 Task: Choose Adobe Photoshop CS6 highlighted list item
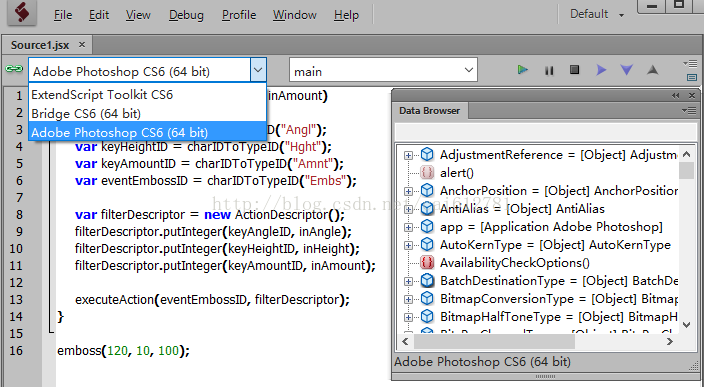click(x=147, y=132)
